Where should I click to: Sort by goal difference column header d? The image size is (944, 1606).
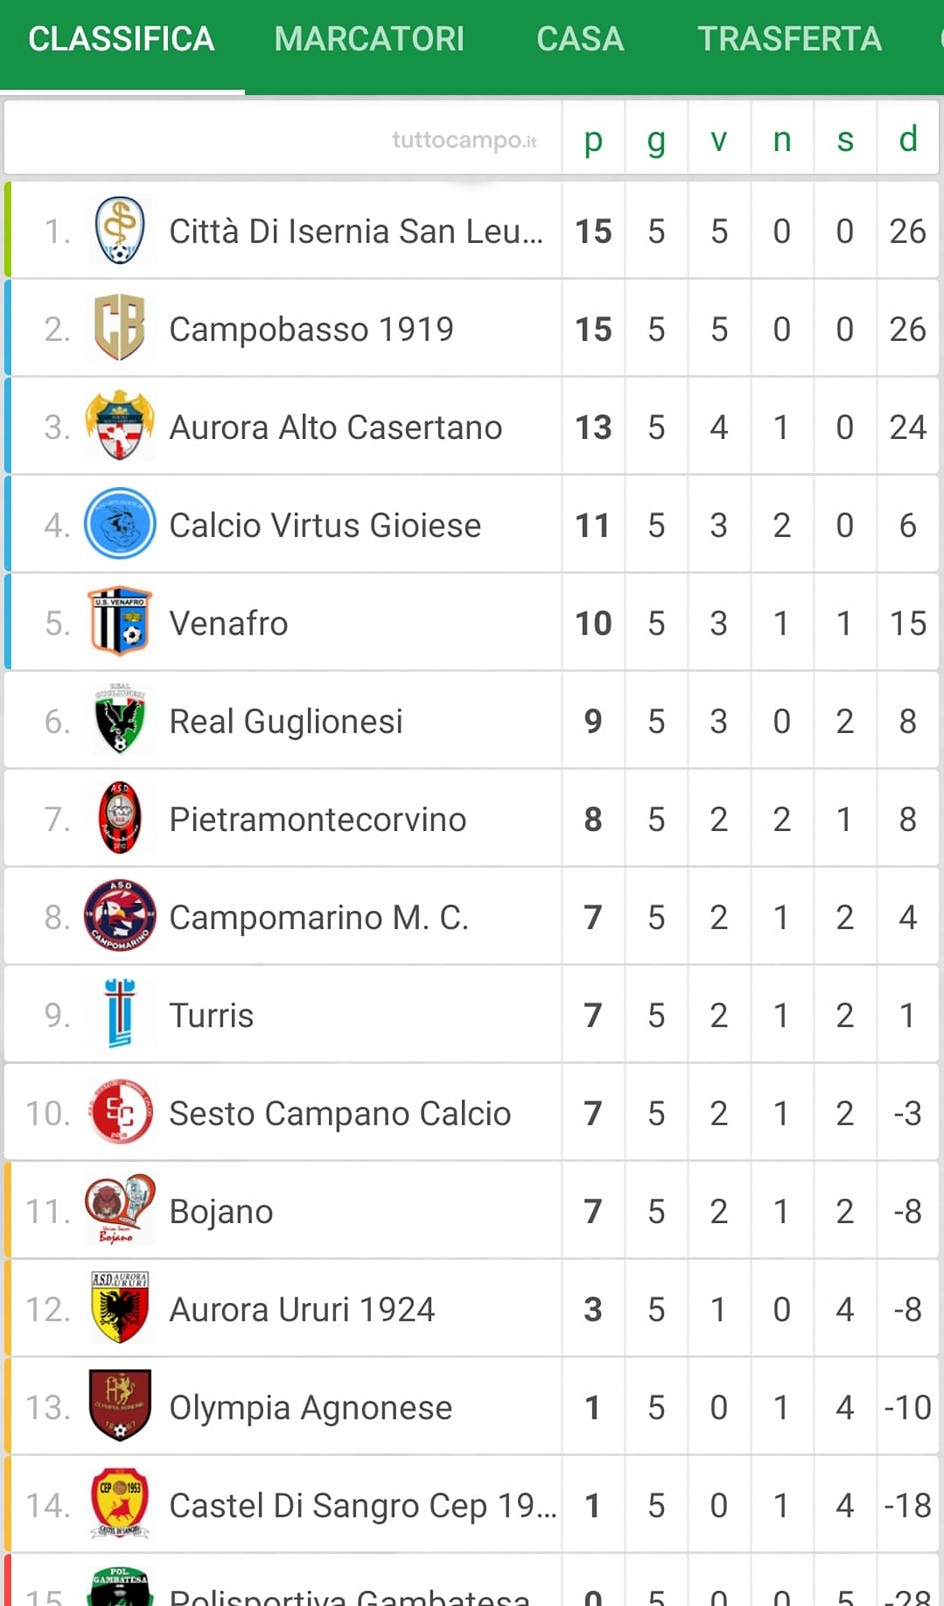click(908, 139)
